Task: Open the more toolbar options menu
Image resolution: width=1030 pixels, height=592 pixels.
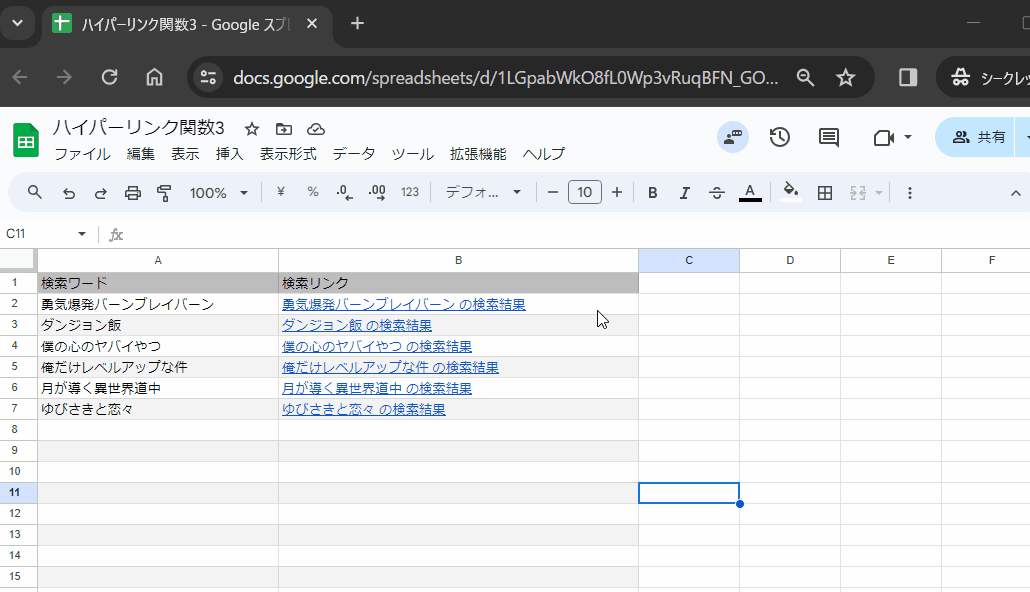Action: [910, 193]
